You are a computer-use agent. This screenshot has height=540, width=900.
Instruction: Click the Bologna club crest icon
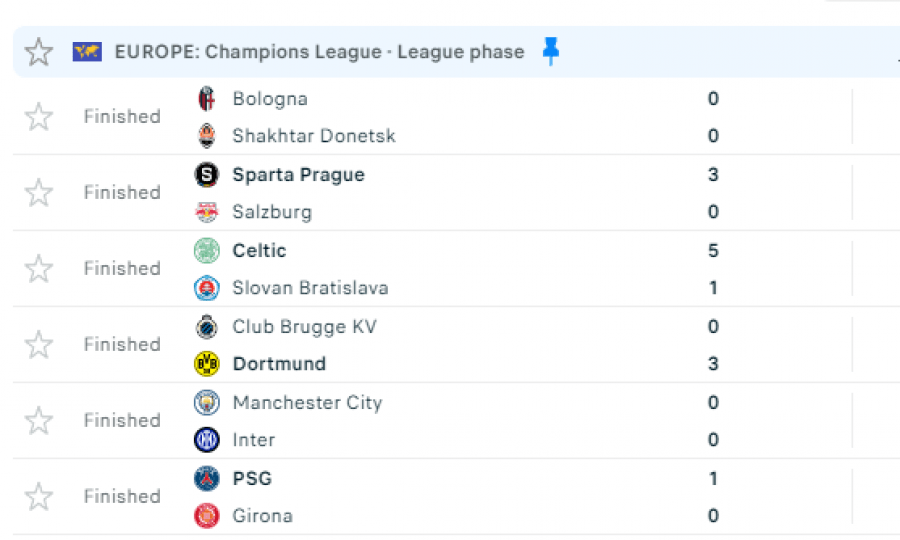pyautogui.click(x=206, y=99)
